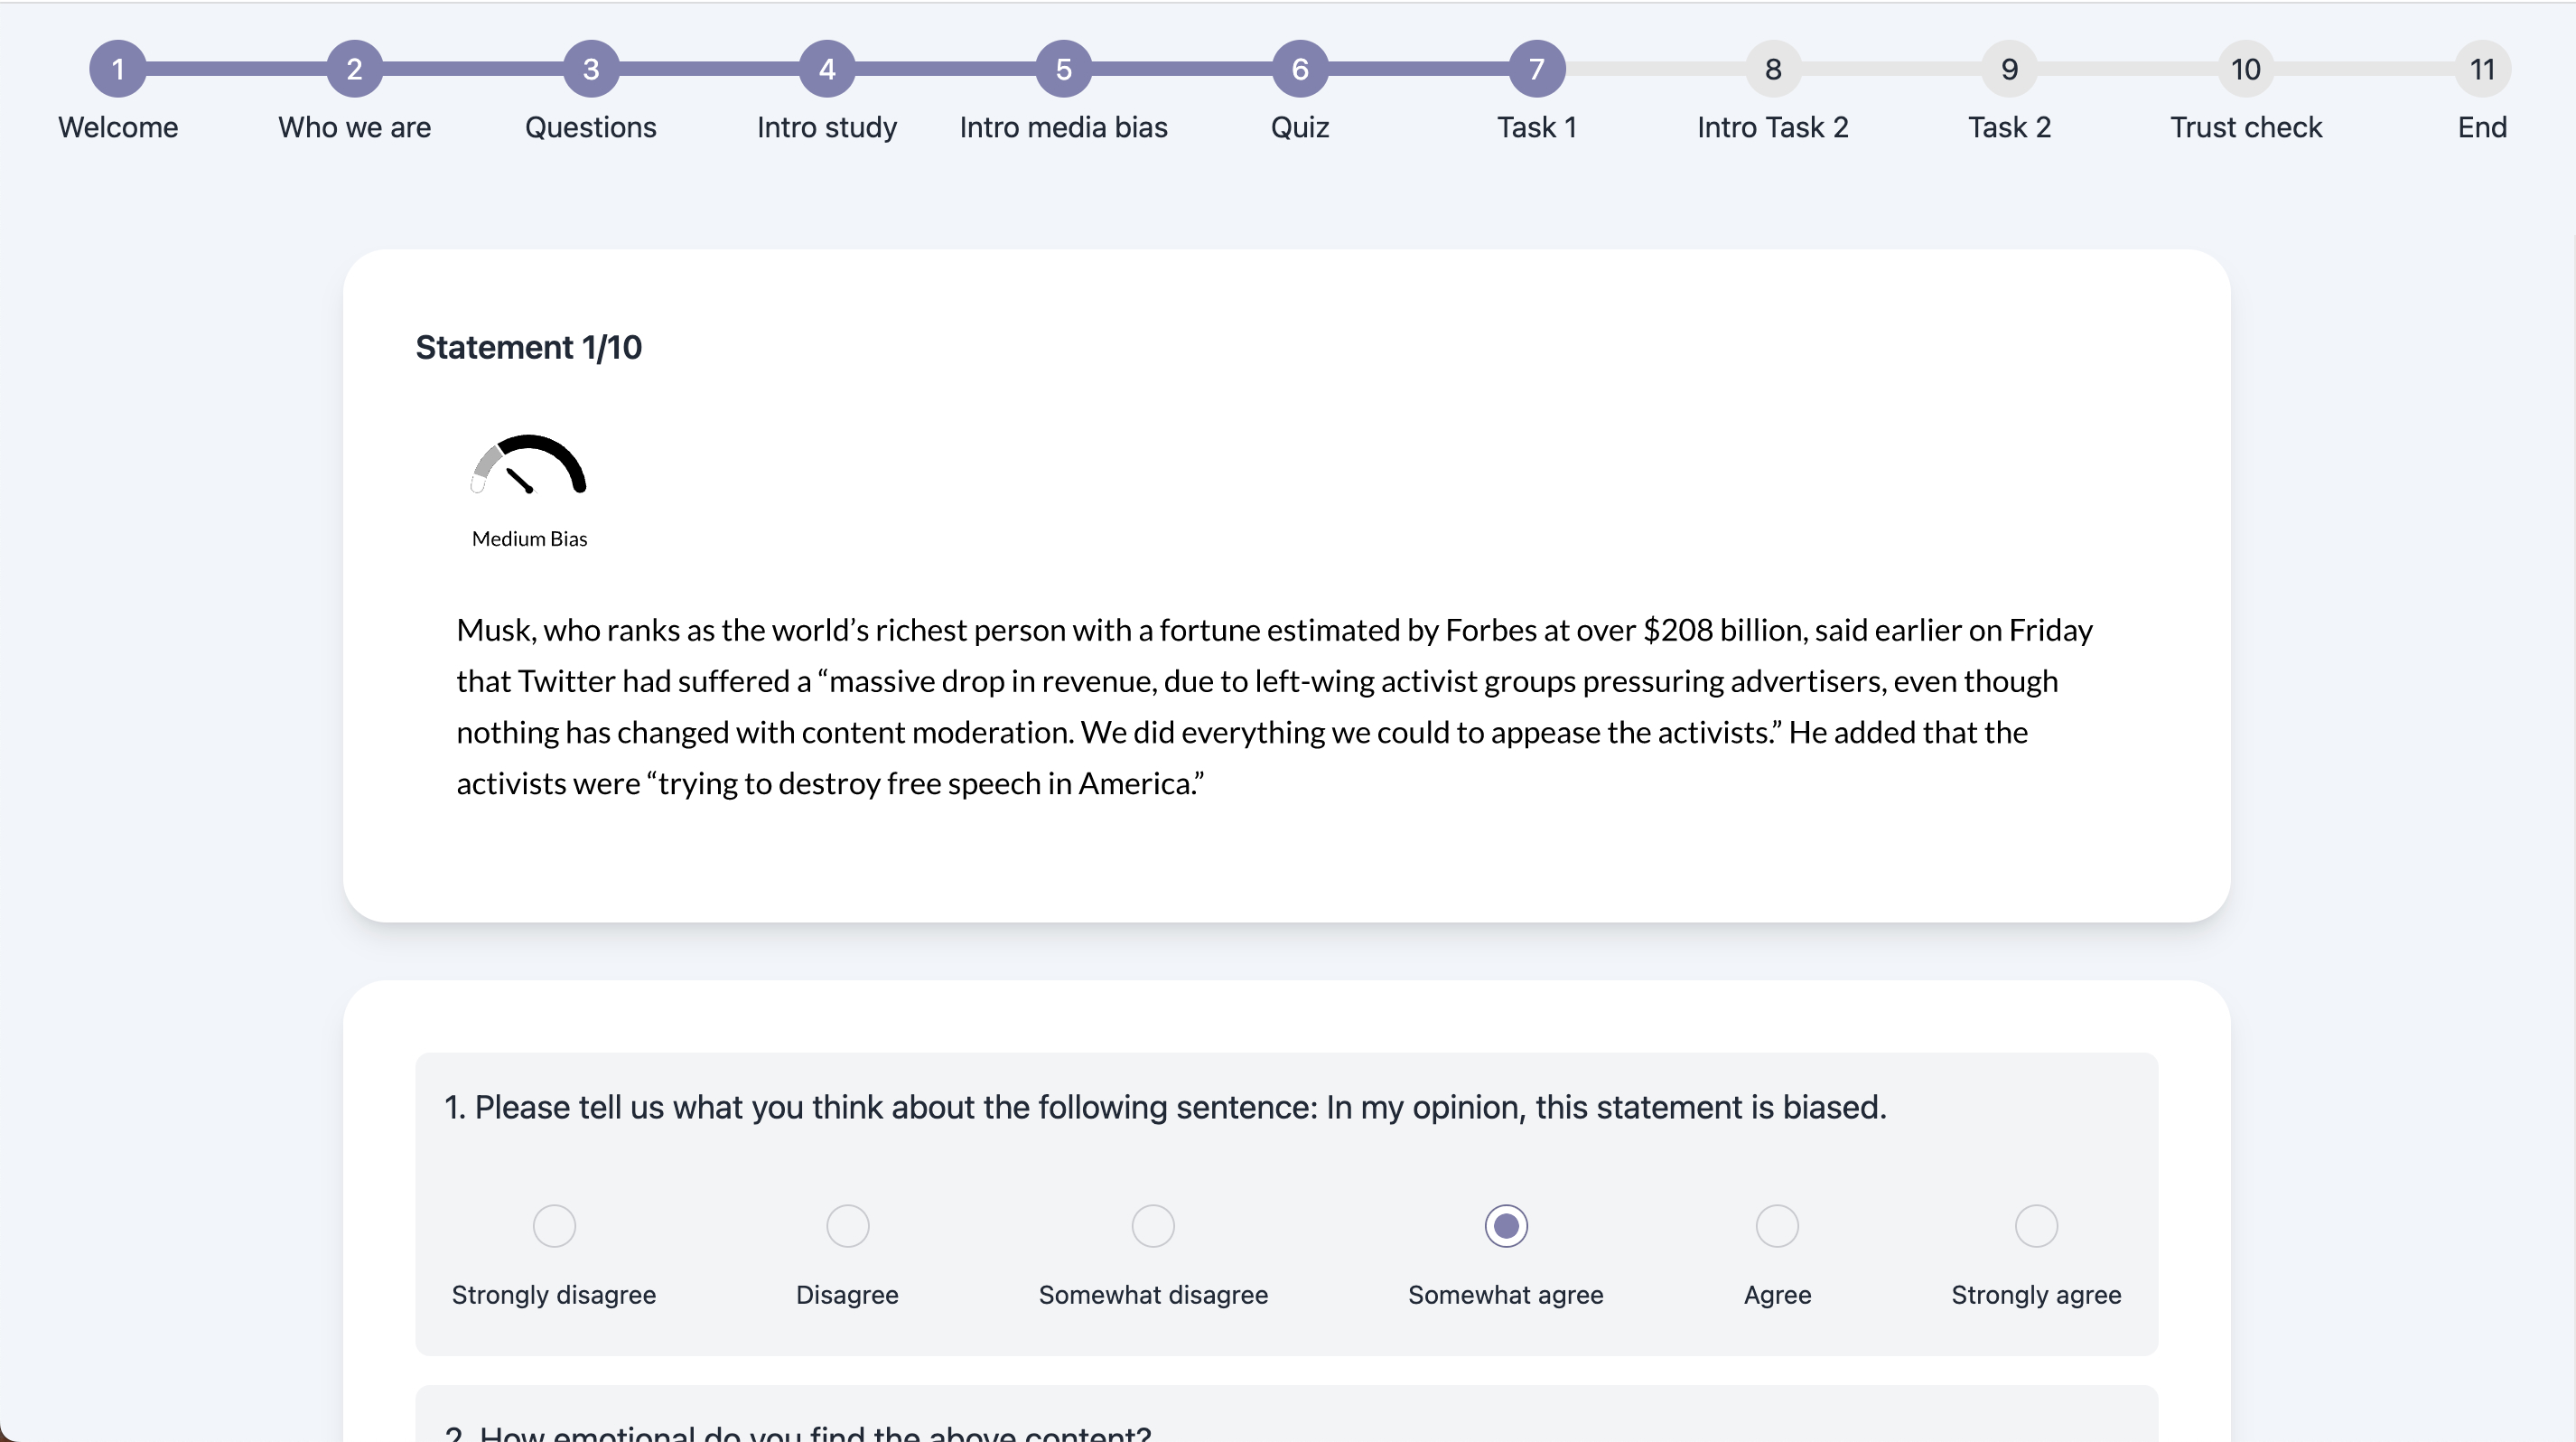Click the Medium Bias label
The height and width of the screenshot is (1442, 2576).
530,539
